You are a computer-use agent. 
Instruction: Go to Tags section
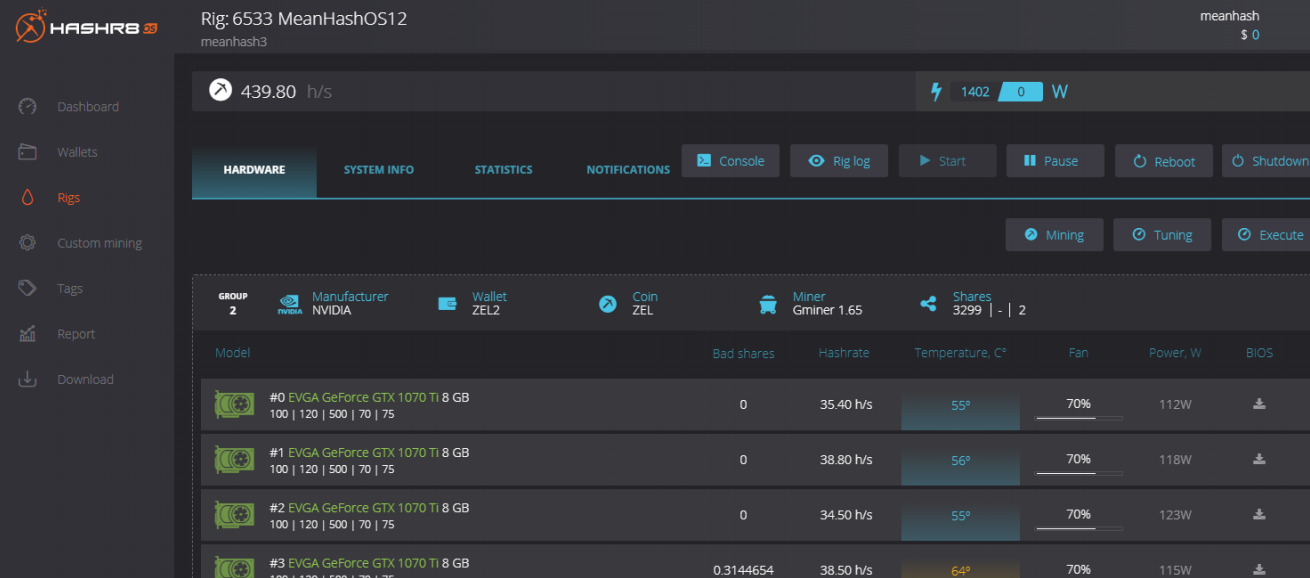[x=70, y=289]
